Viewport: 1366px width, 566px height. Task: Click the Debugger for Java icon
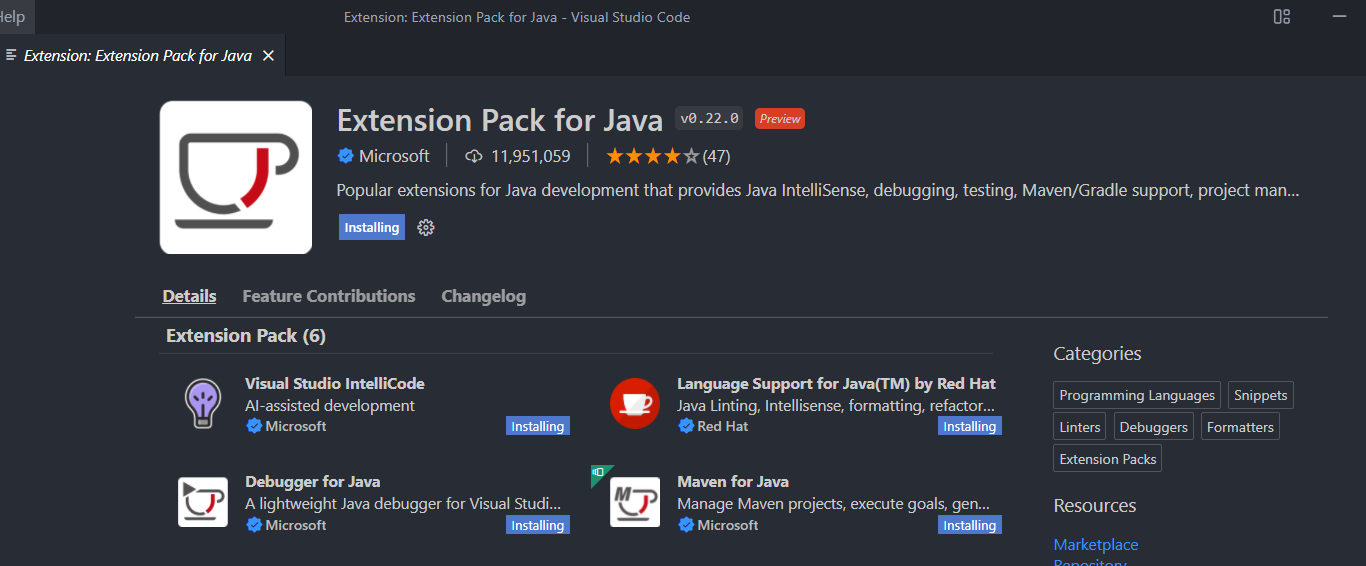click(x=203, y=502)
